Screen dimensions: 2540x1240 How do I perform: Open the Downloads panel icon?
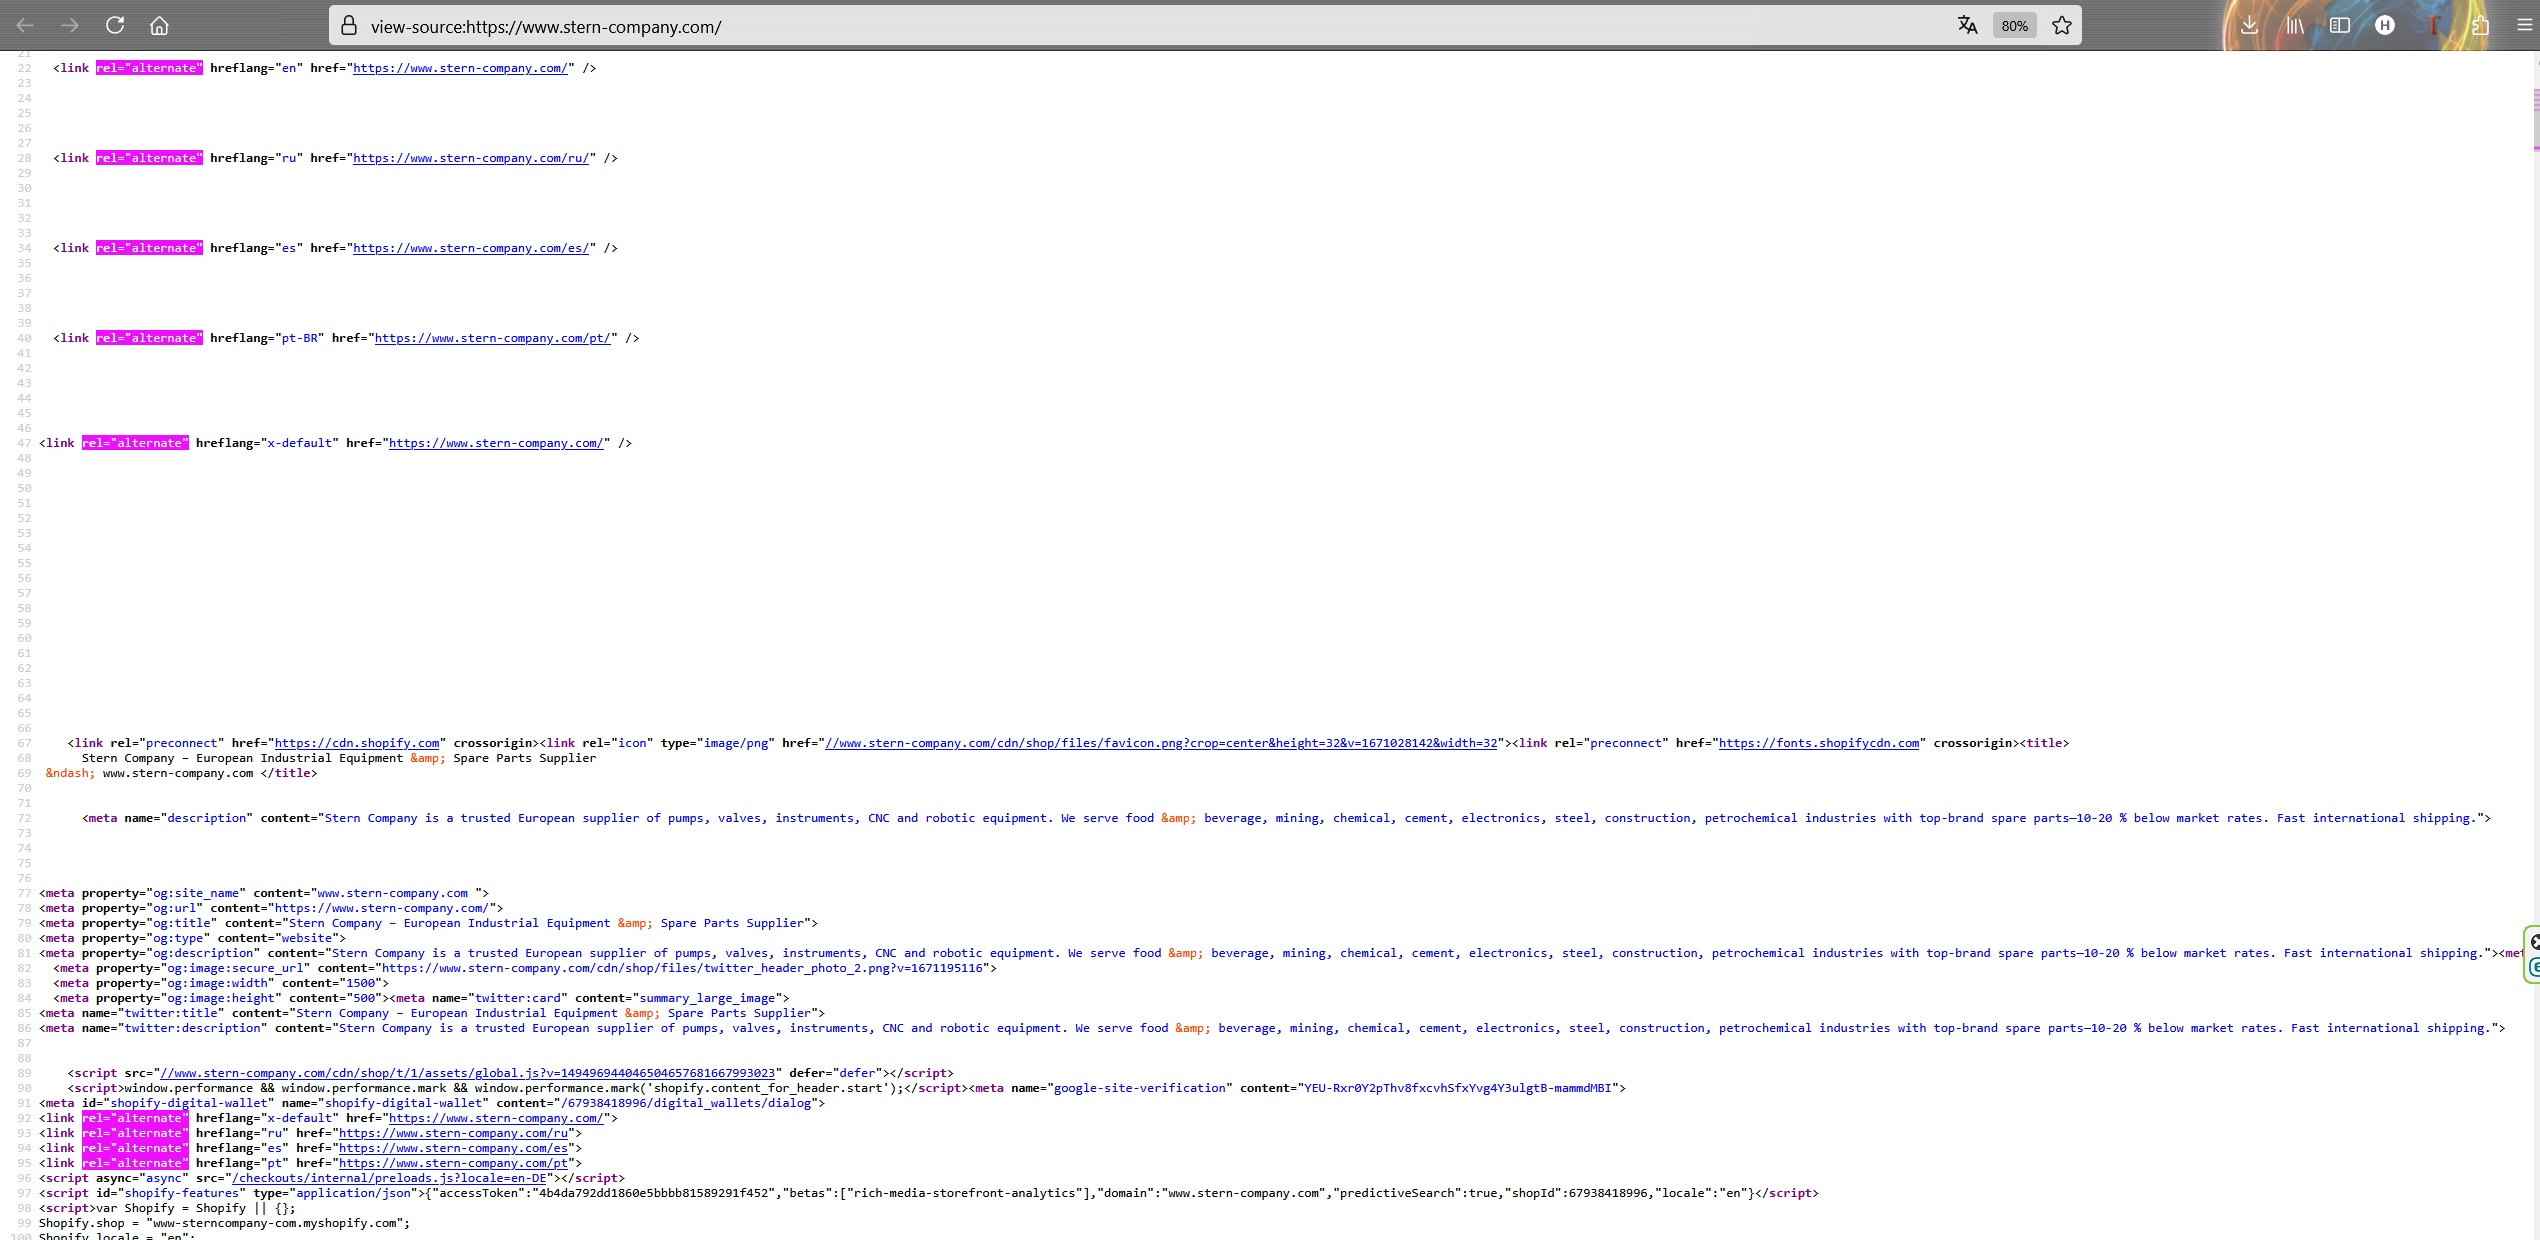(2249, 26)
